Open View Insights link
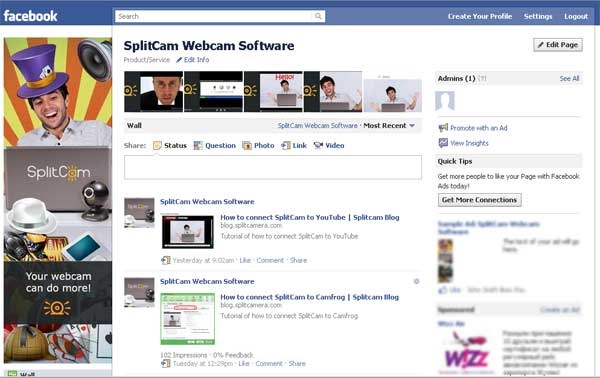This screenshot has width=600, height=378. (469, 143)
